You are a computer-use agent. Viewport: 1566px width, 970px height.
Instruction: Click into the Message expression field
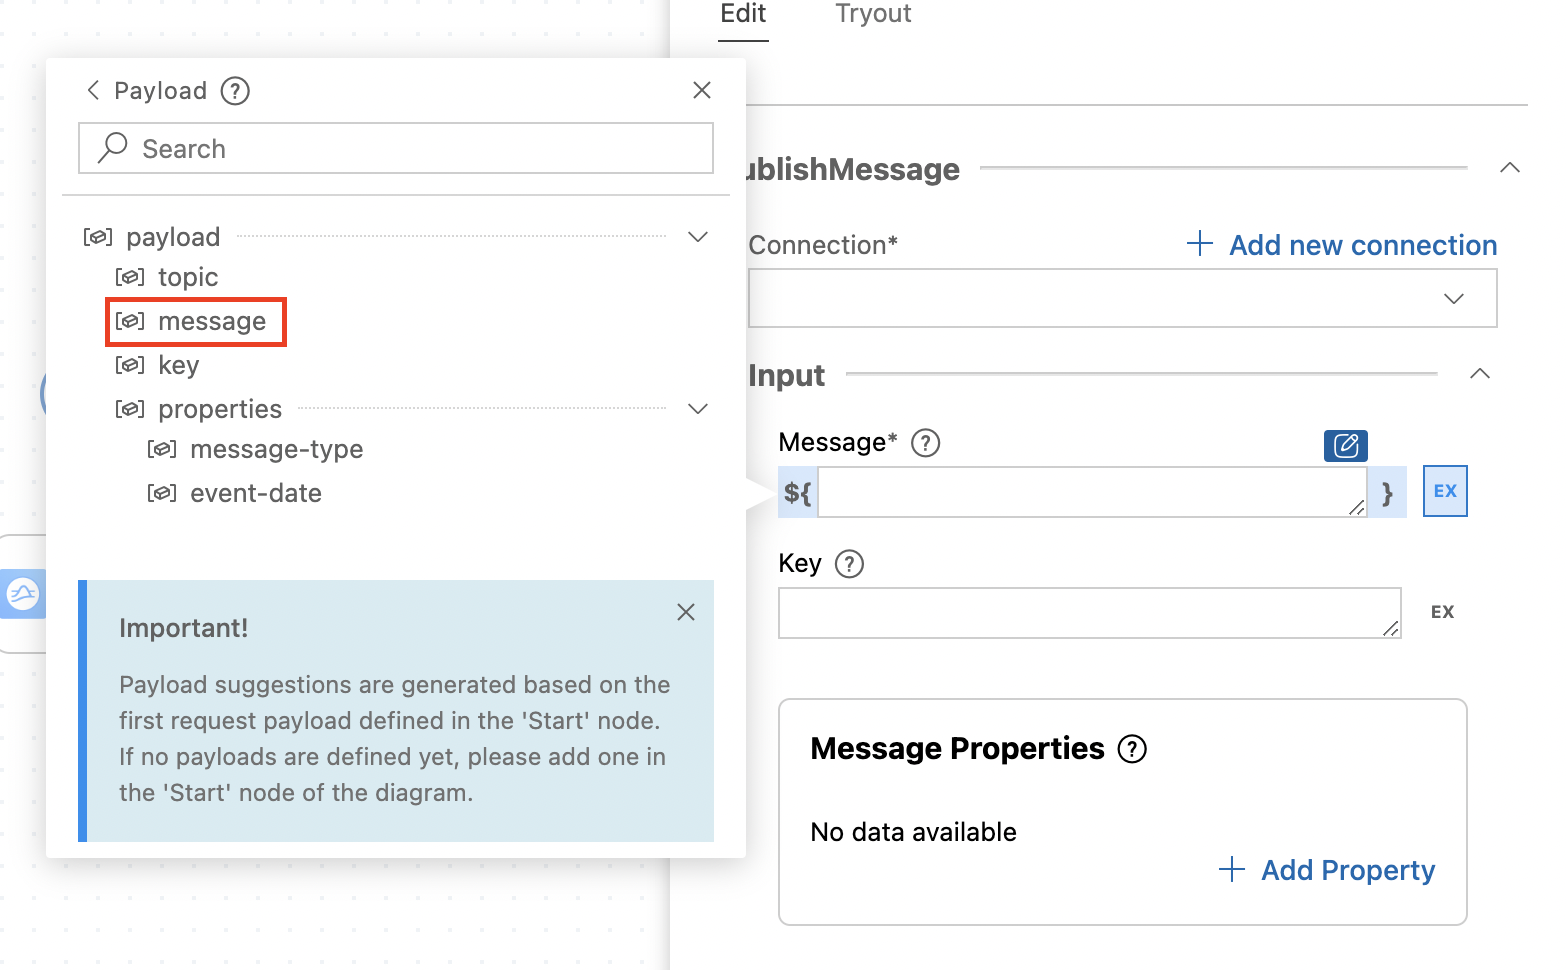coord(1092,492)
